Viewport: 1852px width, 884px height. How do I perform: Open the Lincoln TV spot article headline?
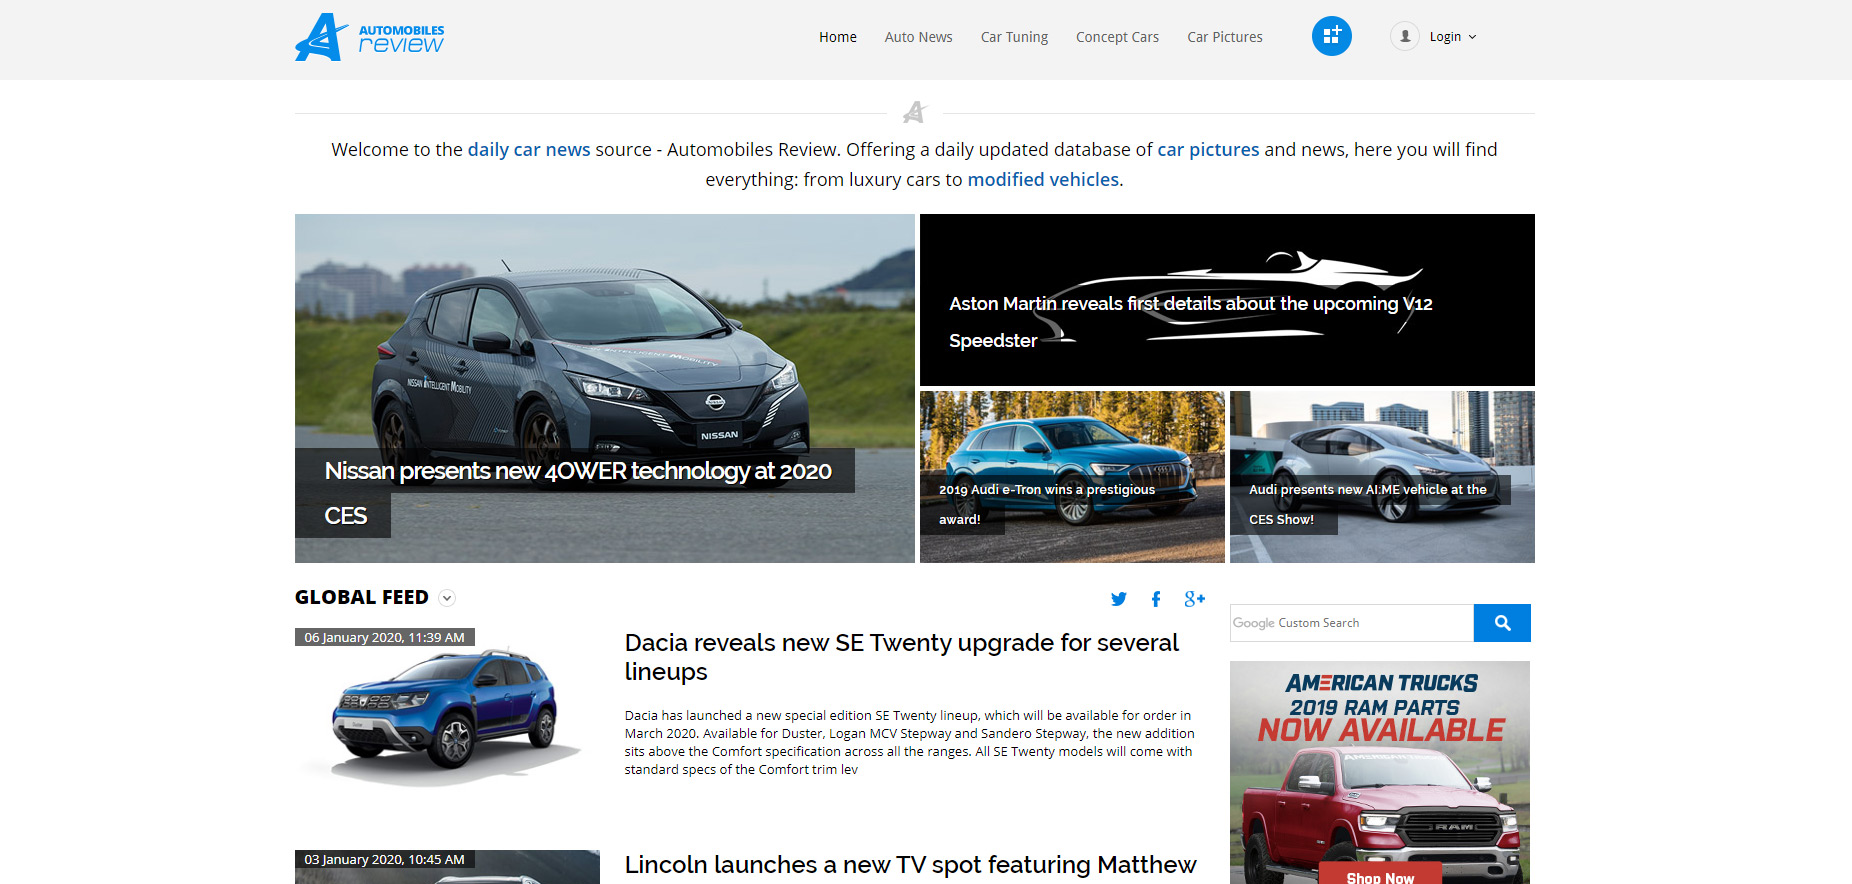[x=910, y=865]
